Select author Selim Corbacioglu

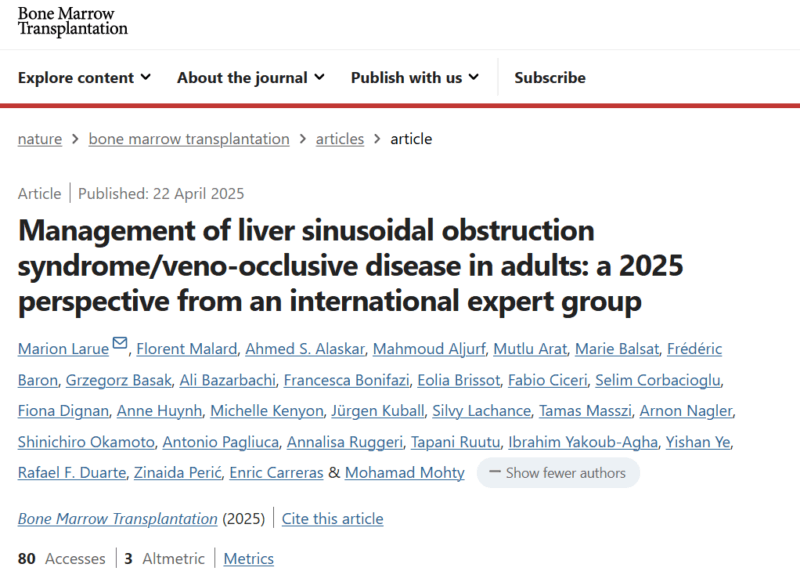click(658, 380)
